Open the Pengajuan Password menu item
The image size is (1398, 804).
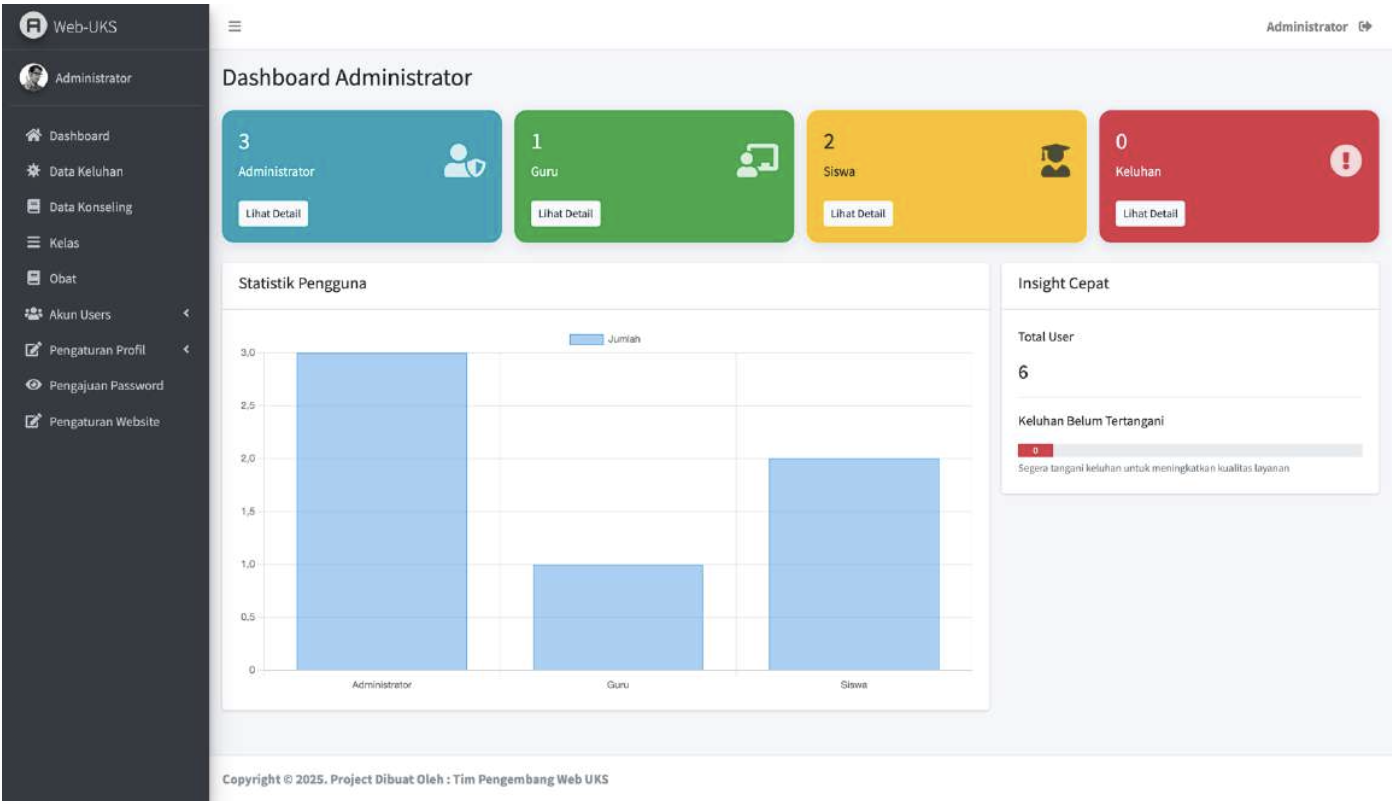105,385
